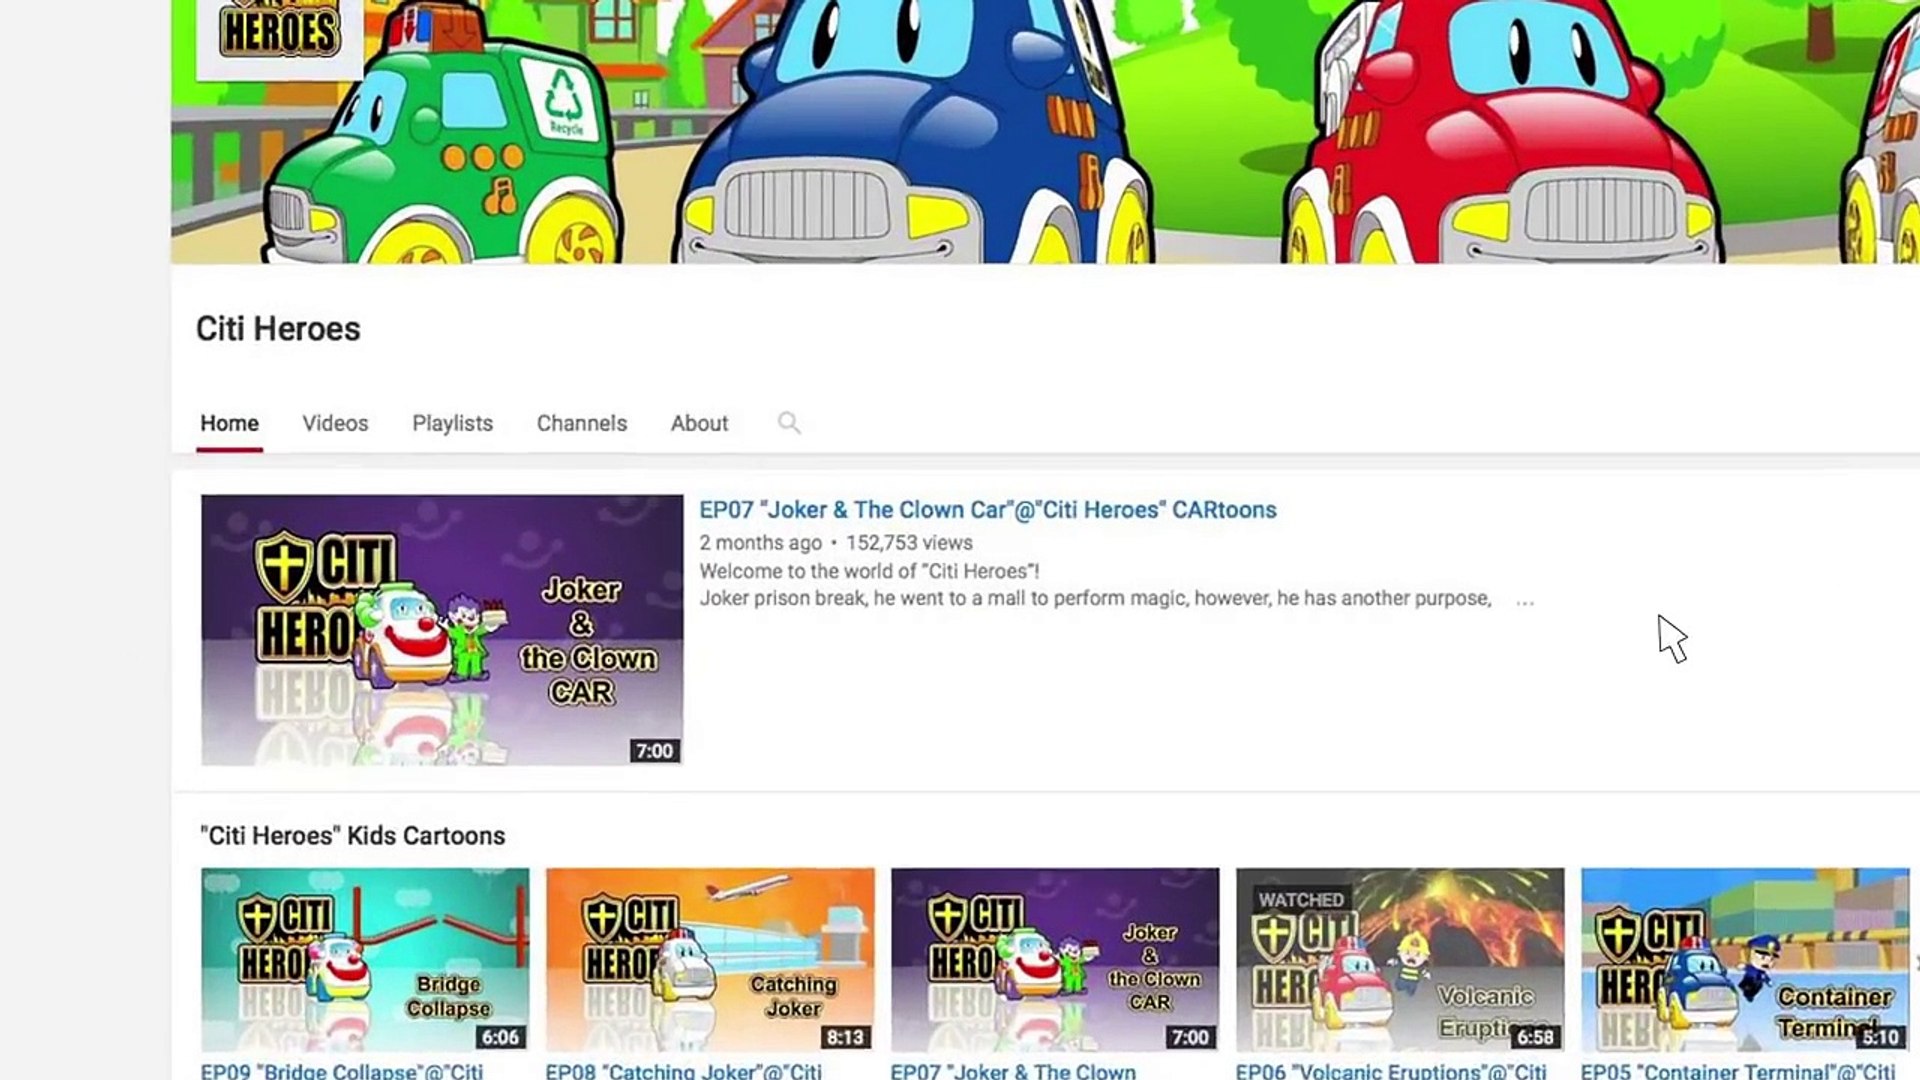Play EP07 thumbnail in the Kids Cartoons row
Image resolution: width=1920 pixels, height=1080 pixels.
[1055, 958]
